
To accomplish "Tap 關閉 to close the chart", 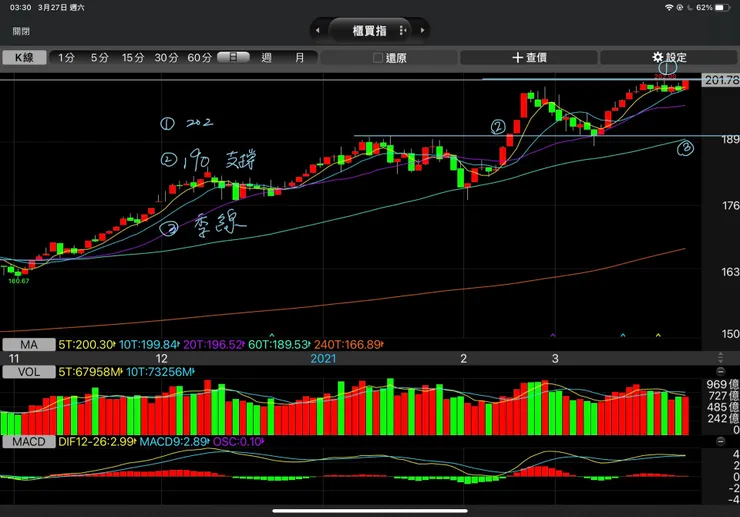I will tap(21, 31).
